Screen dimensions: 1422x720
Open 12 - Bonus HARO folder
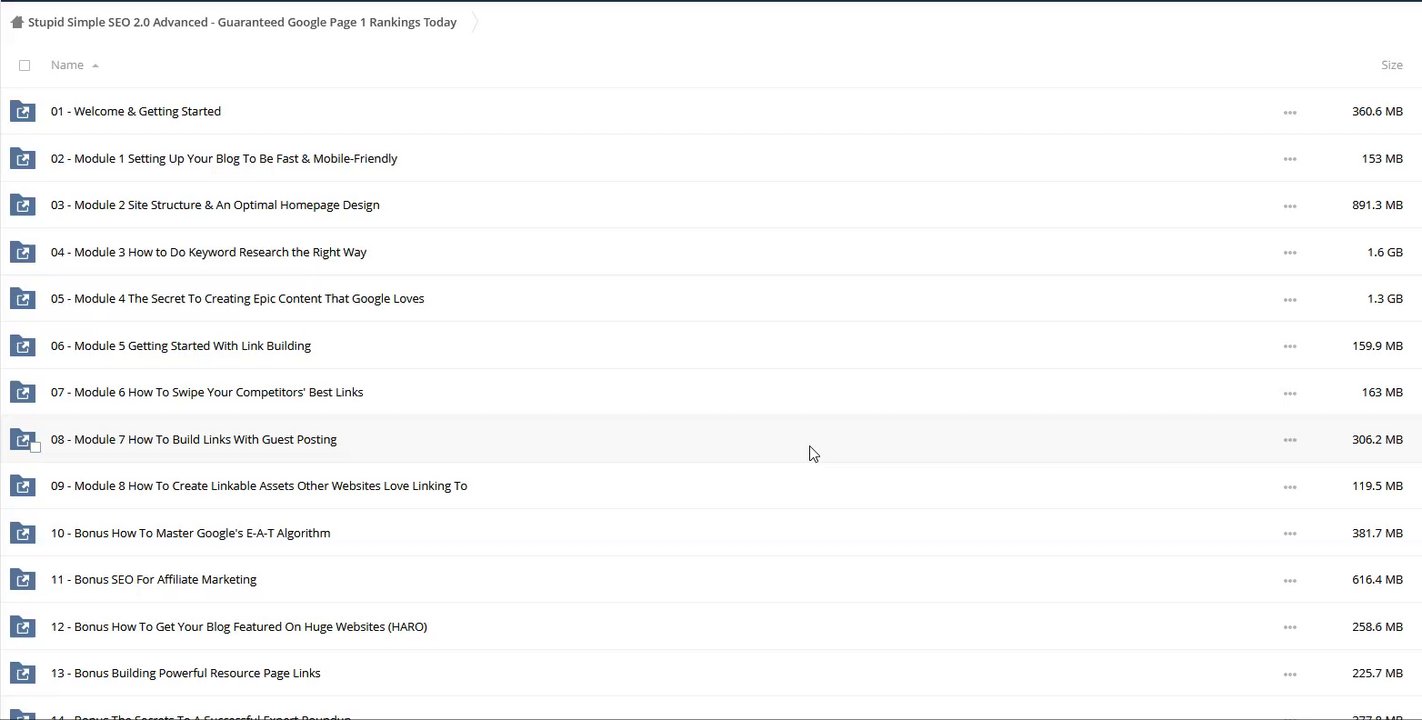click(239, 627)
